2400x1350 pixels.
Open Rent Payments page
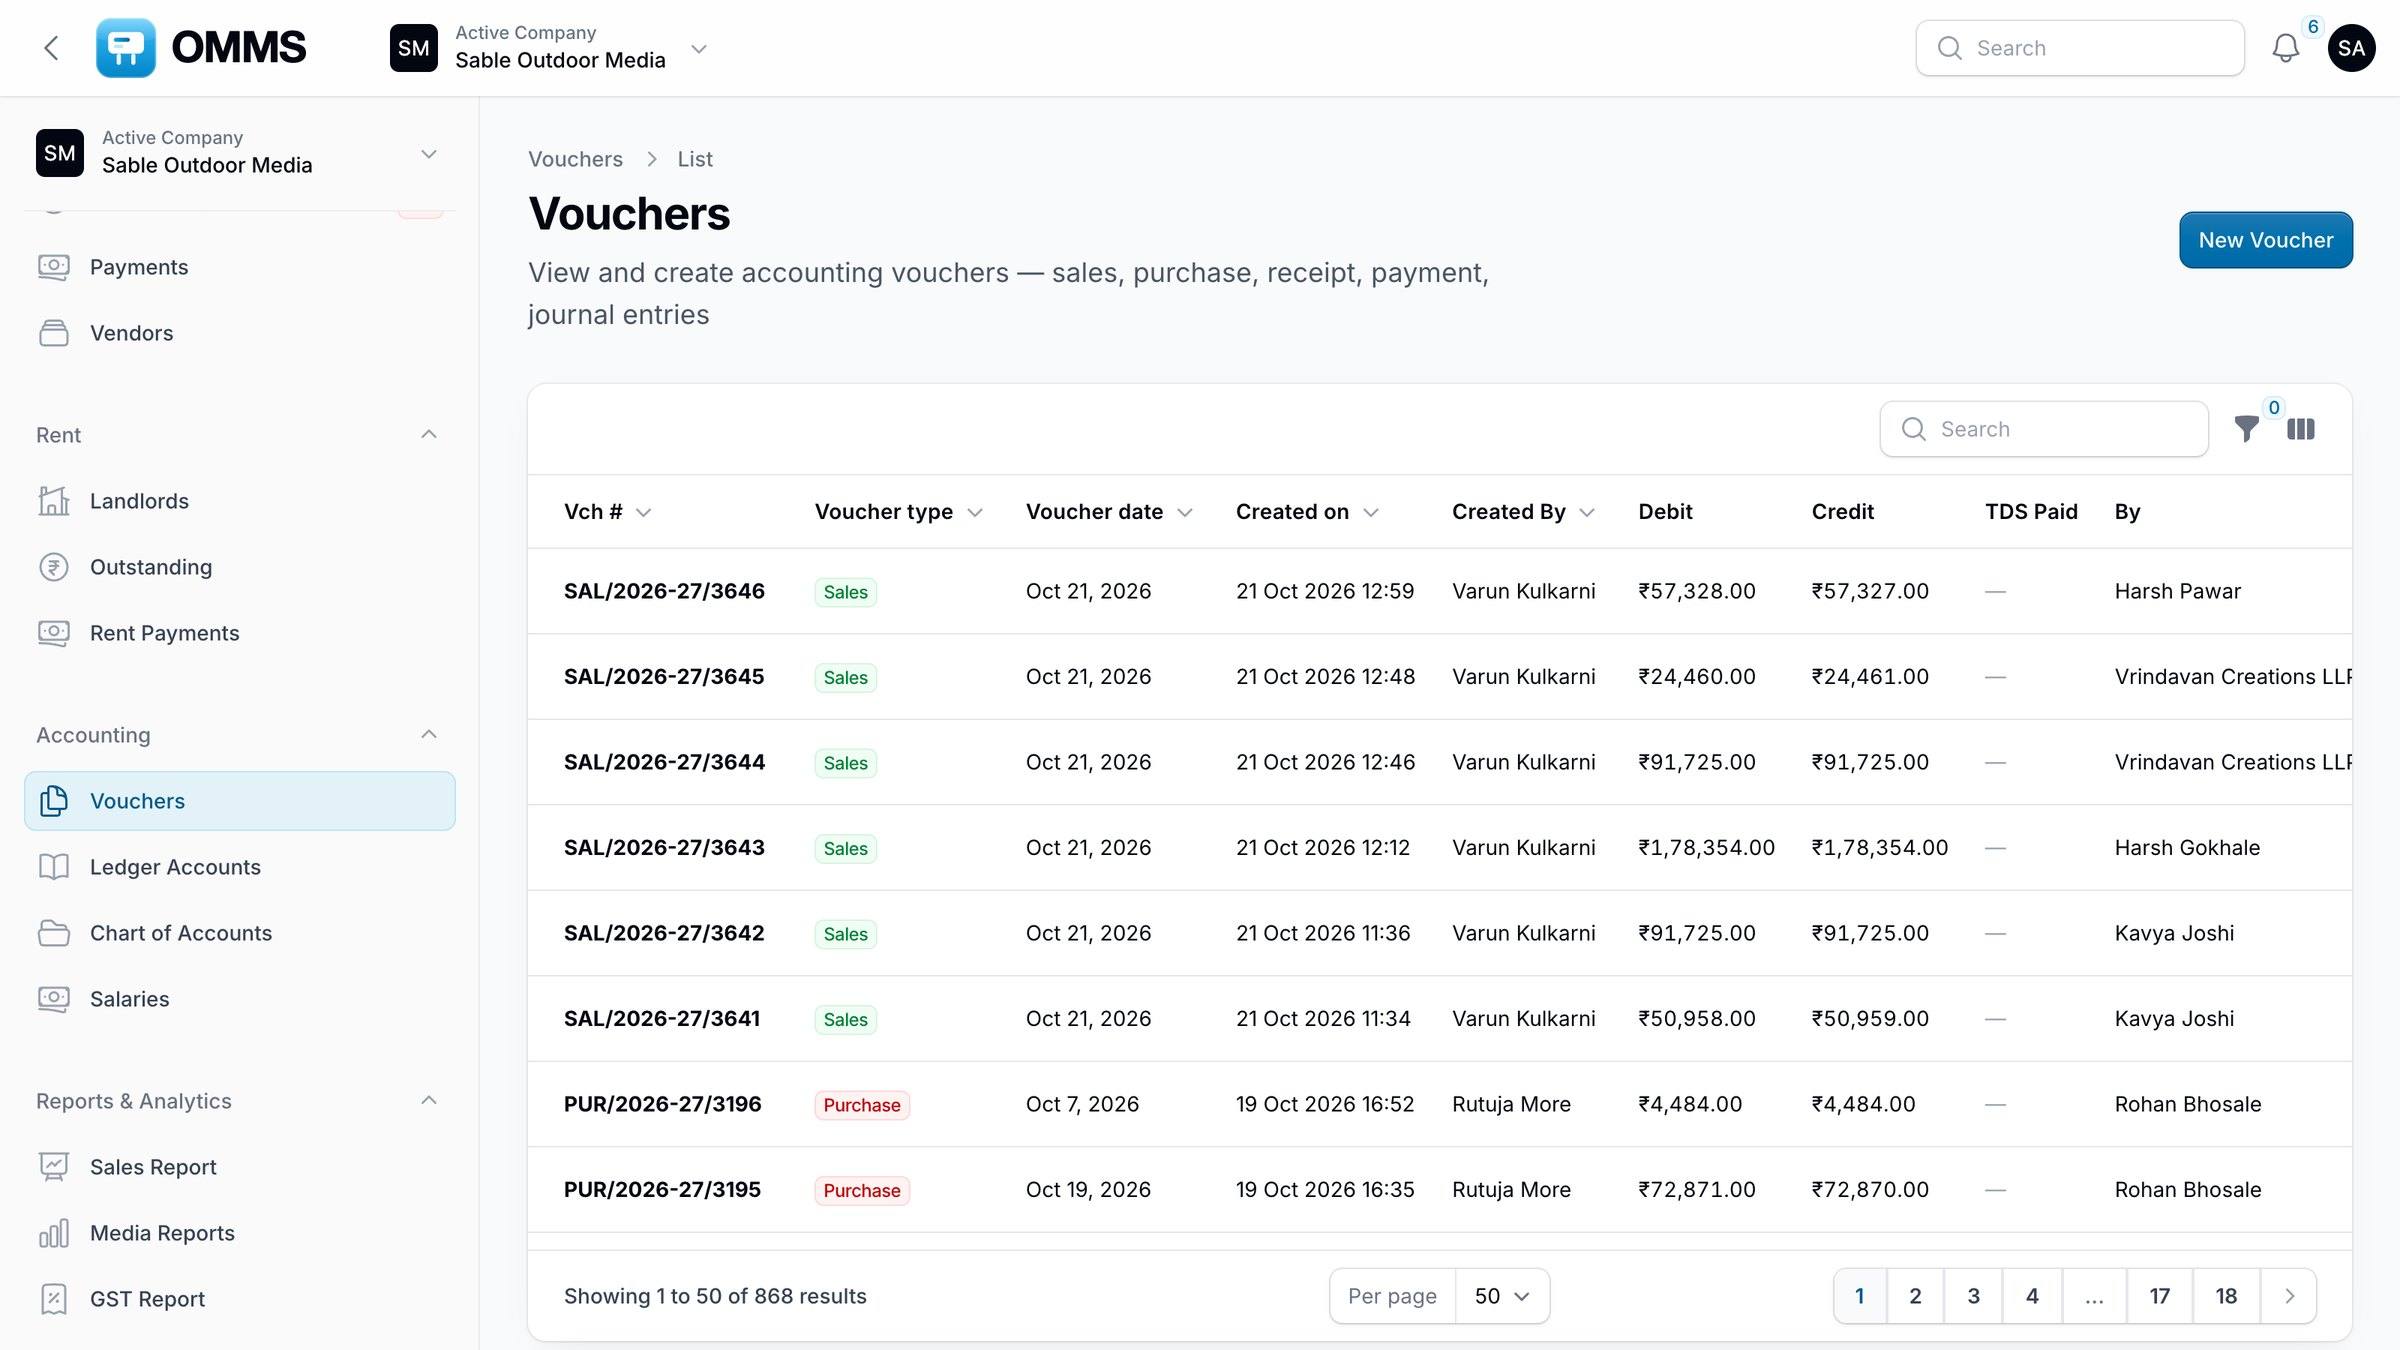pyautogui.click(x=240, y=633)
